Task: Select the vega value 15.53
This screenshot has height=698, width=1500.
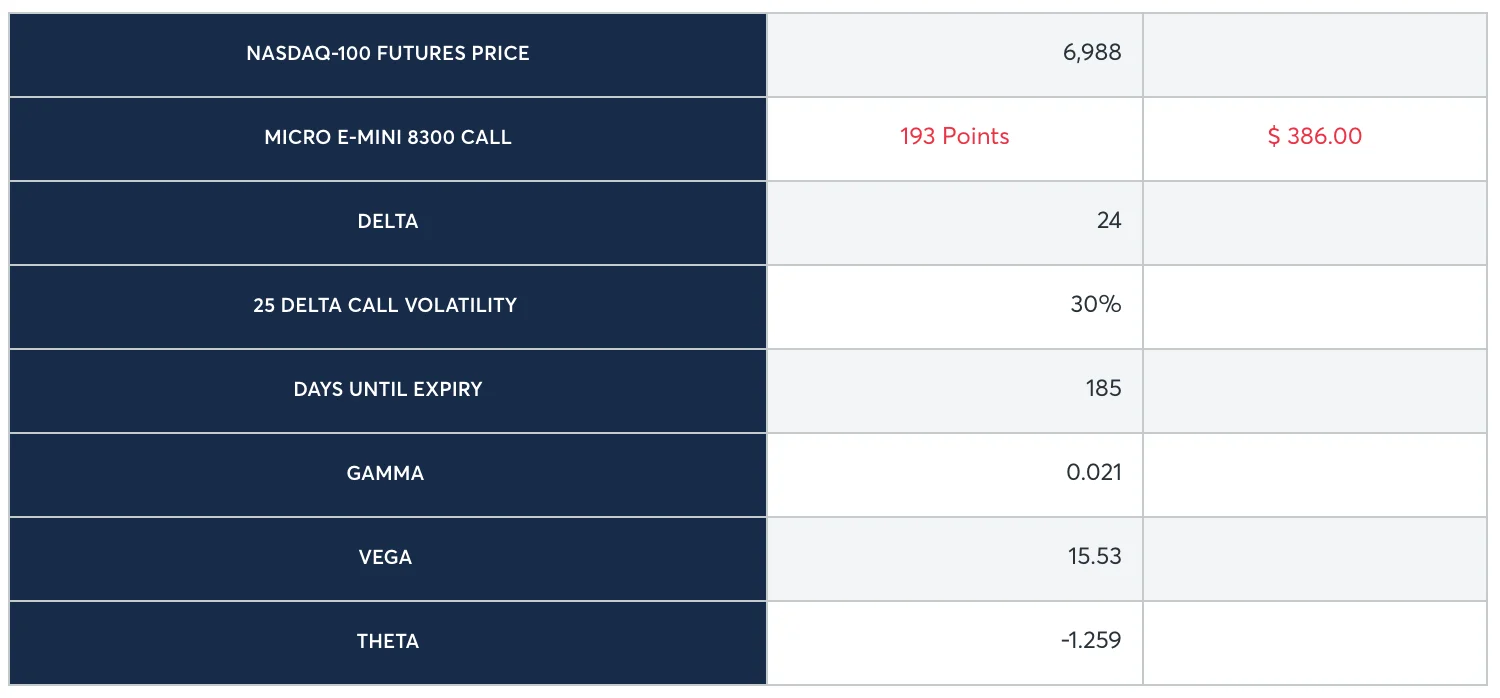Action: coord(1094,557)
